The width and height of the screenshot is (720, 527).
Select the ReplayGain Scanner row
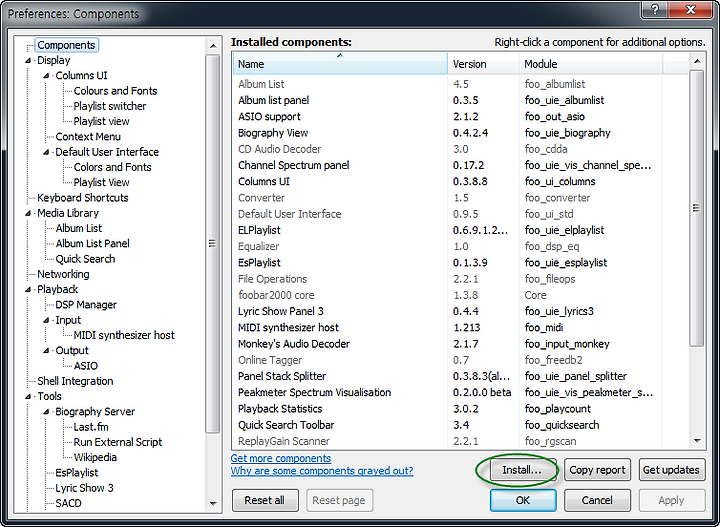pyautogui.click(x=461, y=441)
